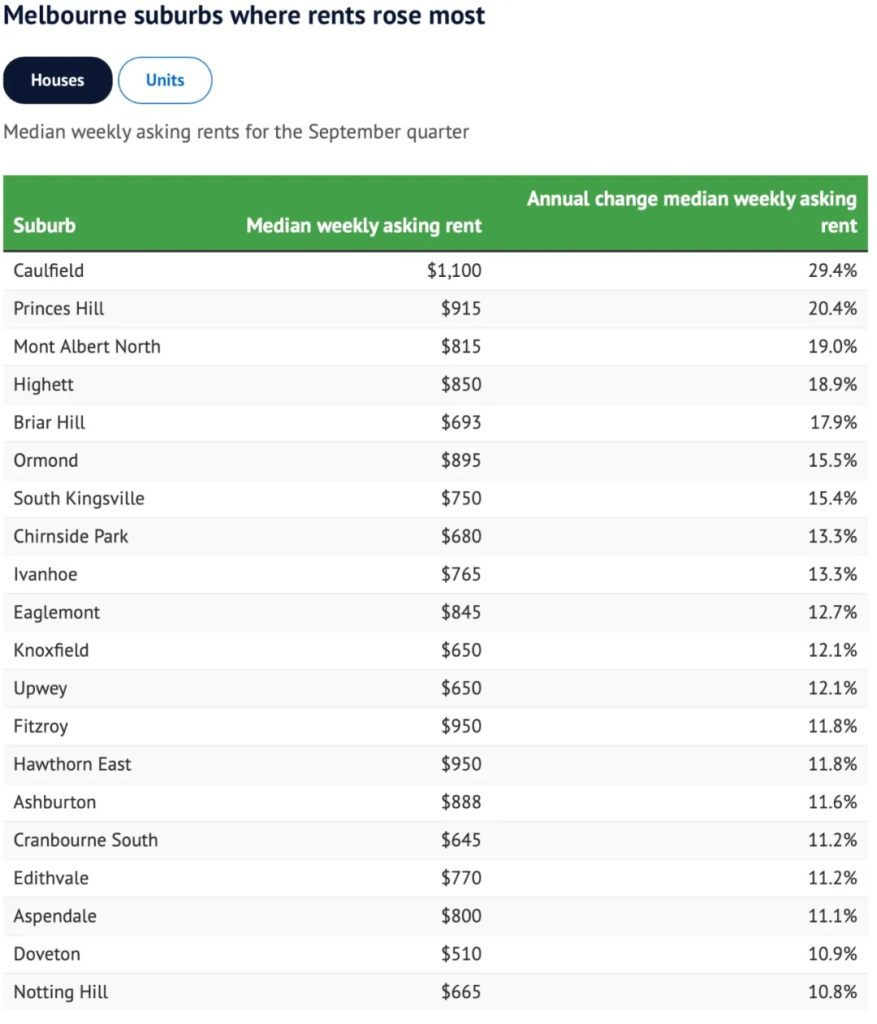This screenshot has width=877, height=1024.
Task: Click Ashburton's $888 median rent
Action: 461,803
